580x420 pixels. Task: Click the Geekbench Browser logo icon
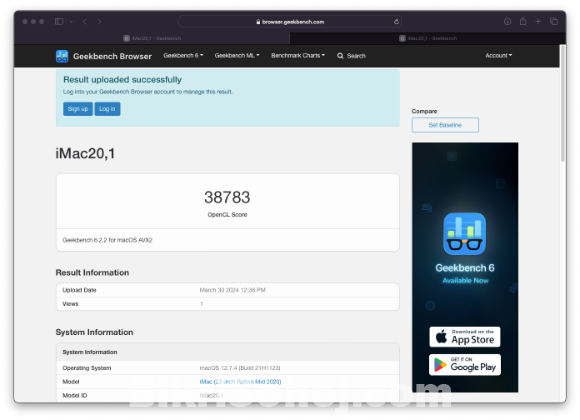pyautogui.click(x=62, y=56)
